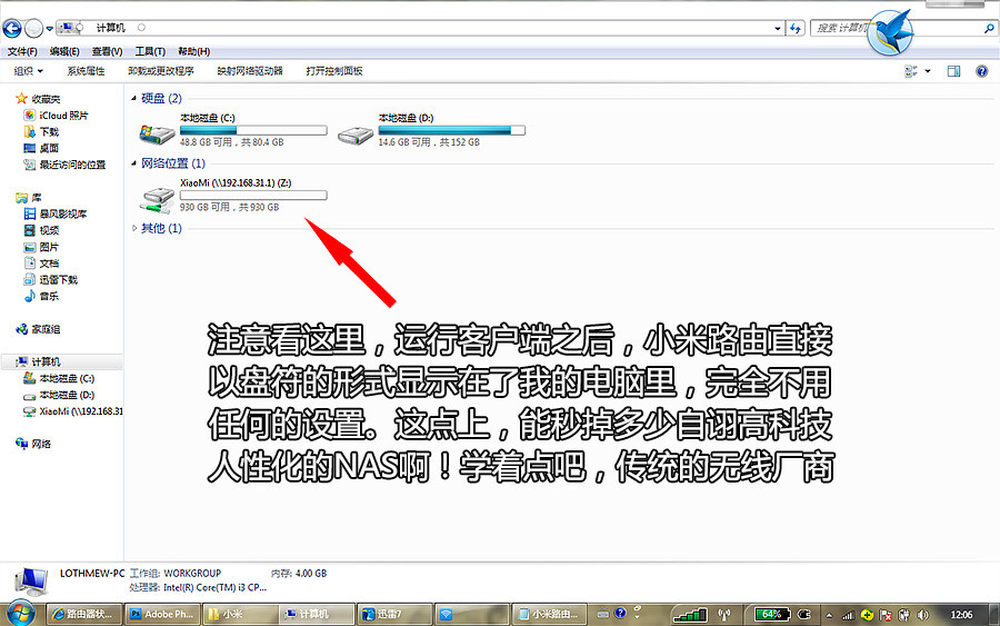Image resolution: width=1000 pixels, height=626 pixels.
Task: Click the 打开控制面板 toolbar button
Action: click(x=334, y=71)
